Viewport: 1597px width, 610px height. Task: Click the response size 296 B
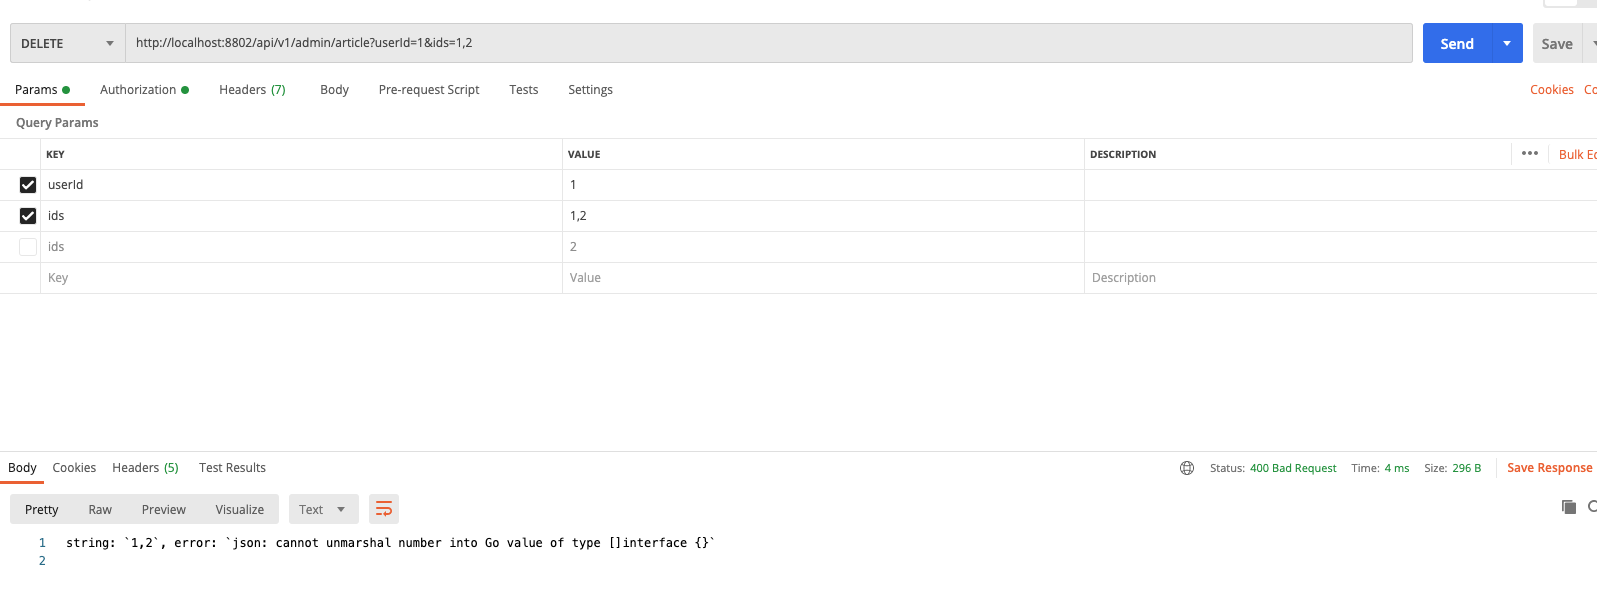click(1467, 468)
